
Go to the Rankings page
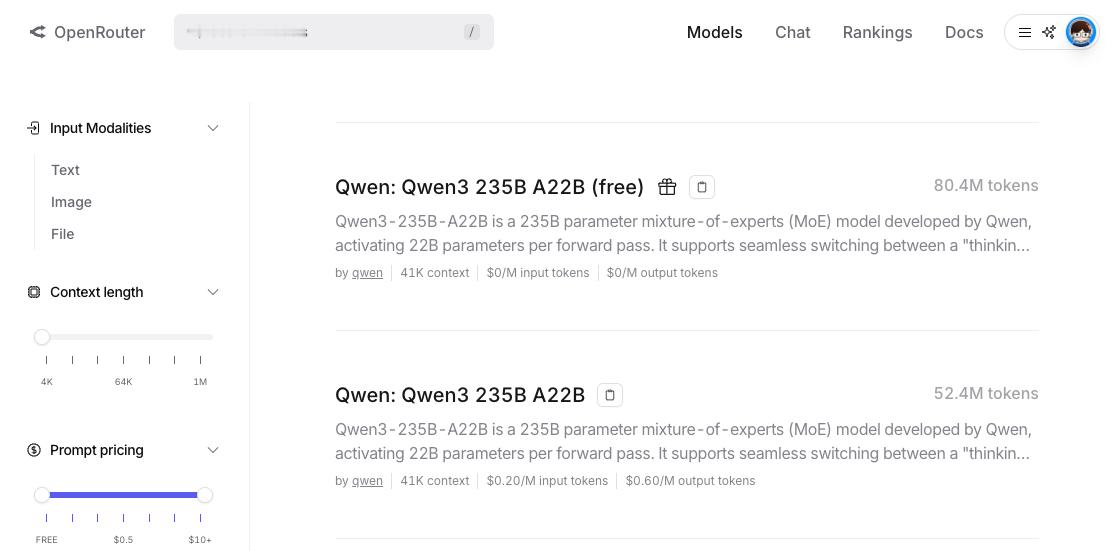click(x=877, y=32)
